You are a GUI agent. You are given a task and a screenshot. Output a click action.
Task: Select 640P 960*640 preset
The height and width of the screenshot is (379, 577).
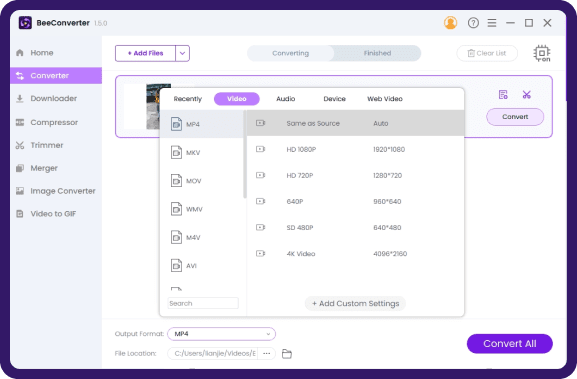click(355, 201)
